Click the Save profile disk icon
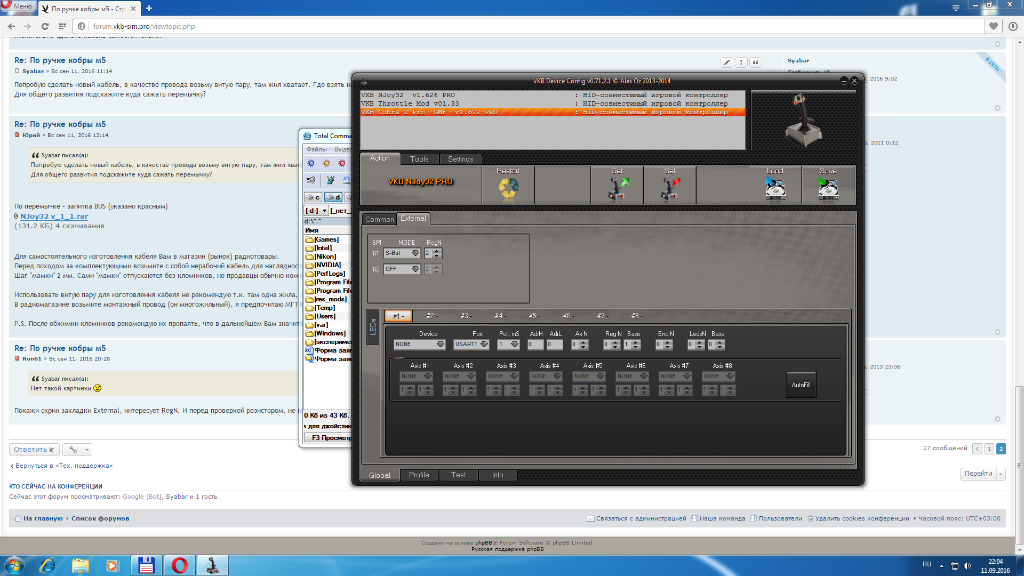This screenshot has height=576, width=1024. pos(827,185)
